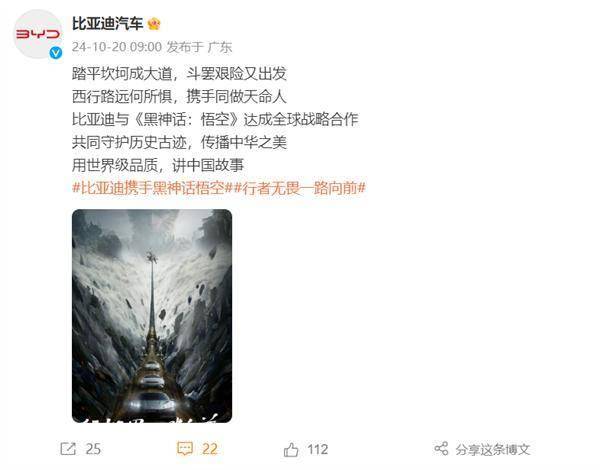
Task: Click the 发布于 广东 location text
Action: tap(199, 47)
